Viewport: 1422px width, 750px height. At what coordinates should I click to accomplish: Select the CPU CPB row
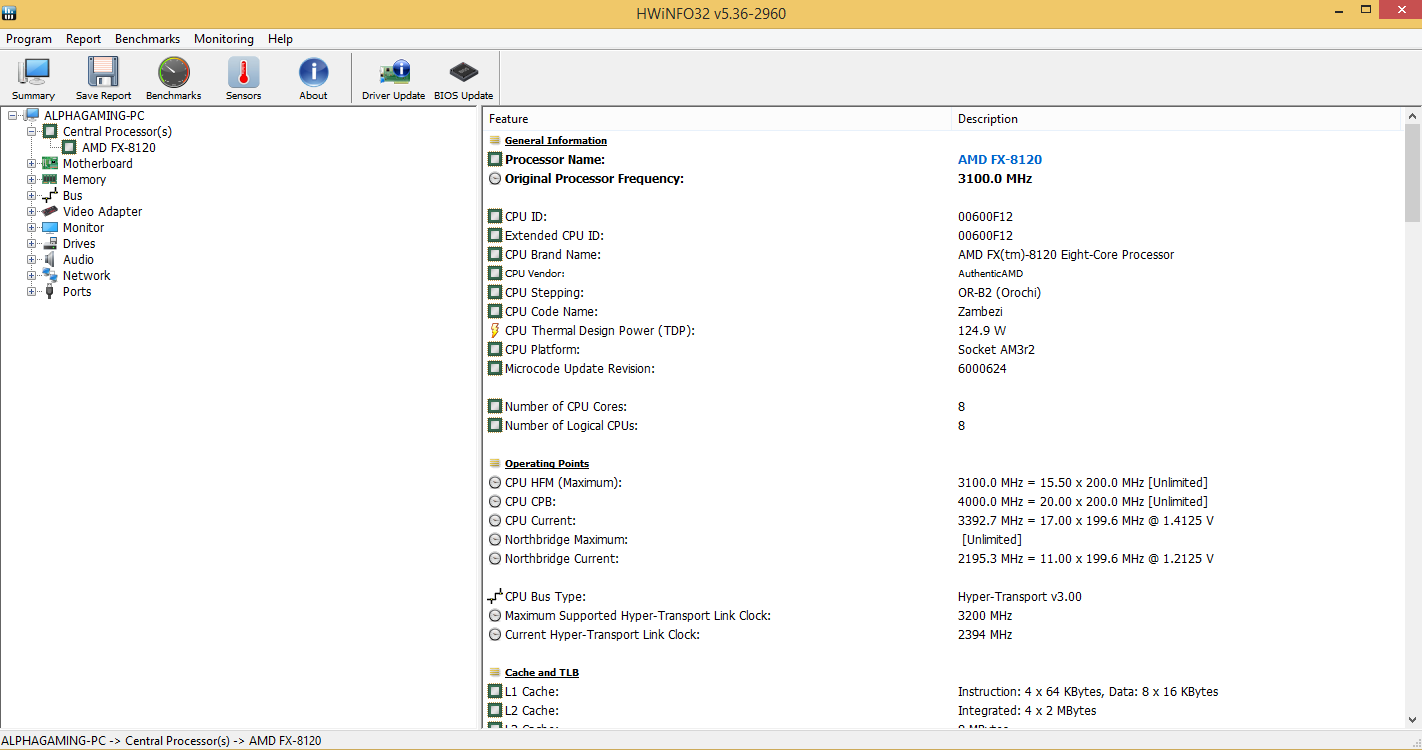pos(943,501)
